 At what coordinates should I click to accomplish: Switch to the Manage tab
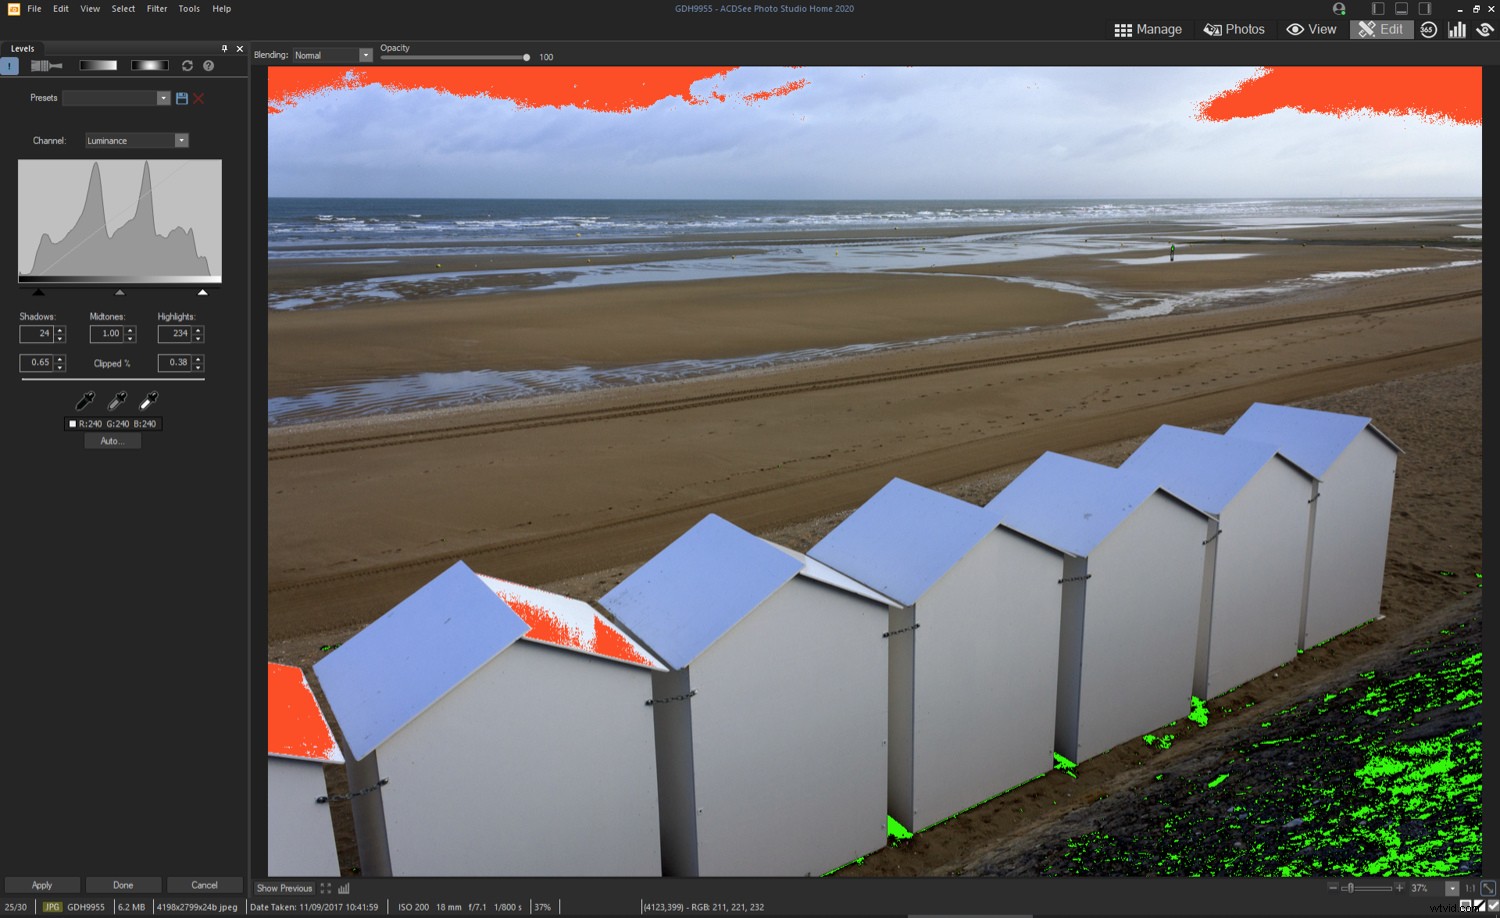[x=1148, y=29]
